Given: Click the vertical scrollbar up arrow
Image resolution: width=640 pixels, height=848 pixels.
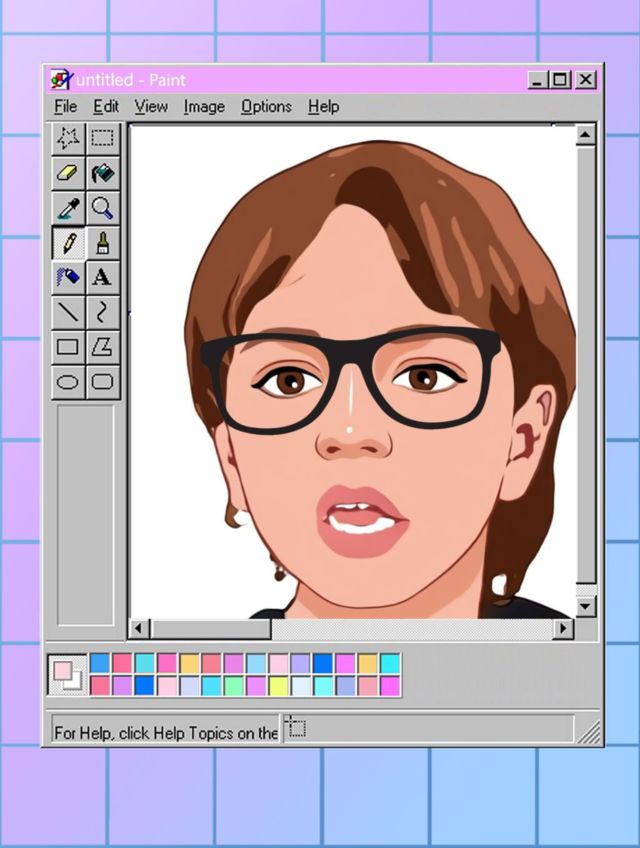Looking at the screenshot, I should coord(586,135).
